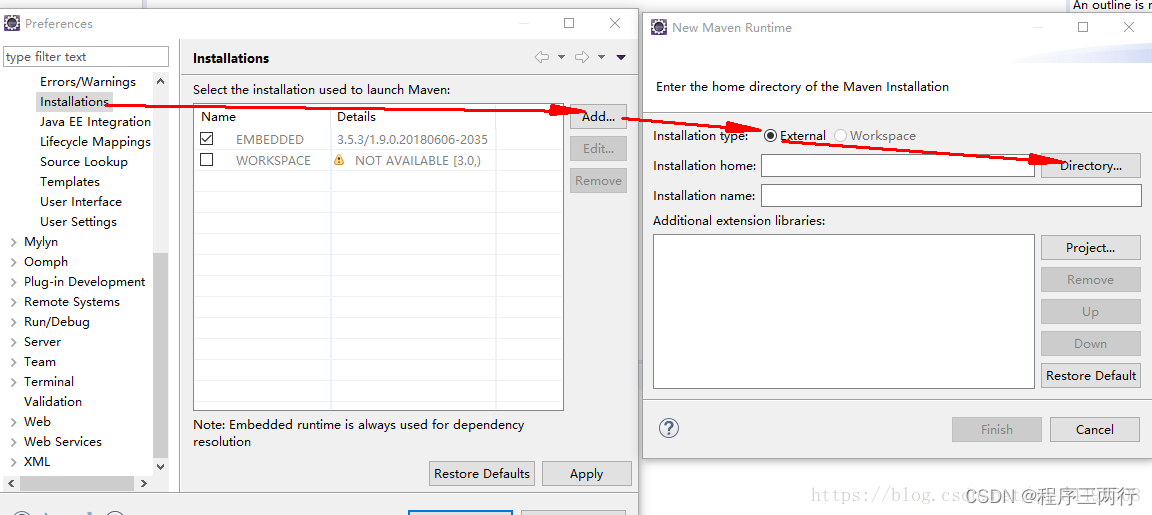1152x515 pixels.
Task: Focus the Installation home field
Action: coord(898,166)
